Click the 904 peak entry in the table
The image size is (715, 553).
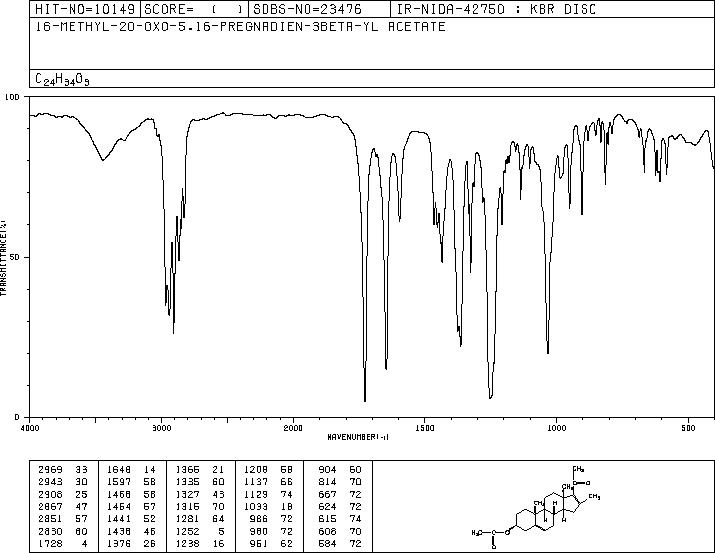(x=340, y=469)
